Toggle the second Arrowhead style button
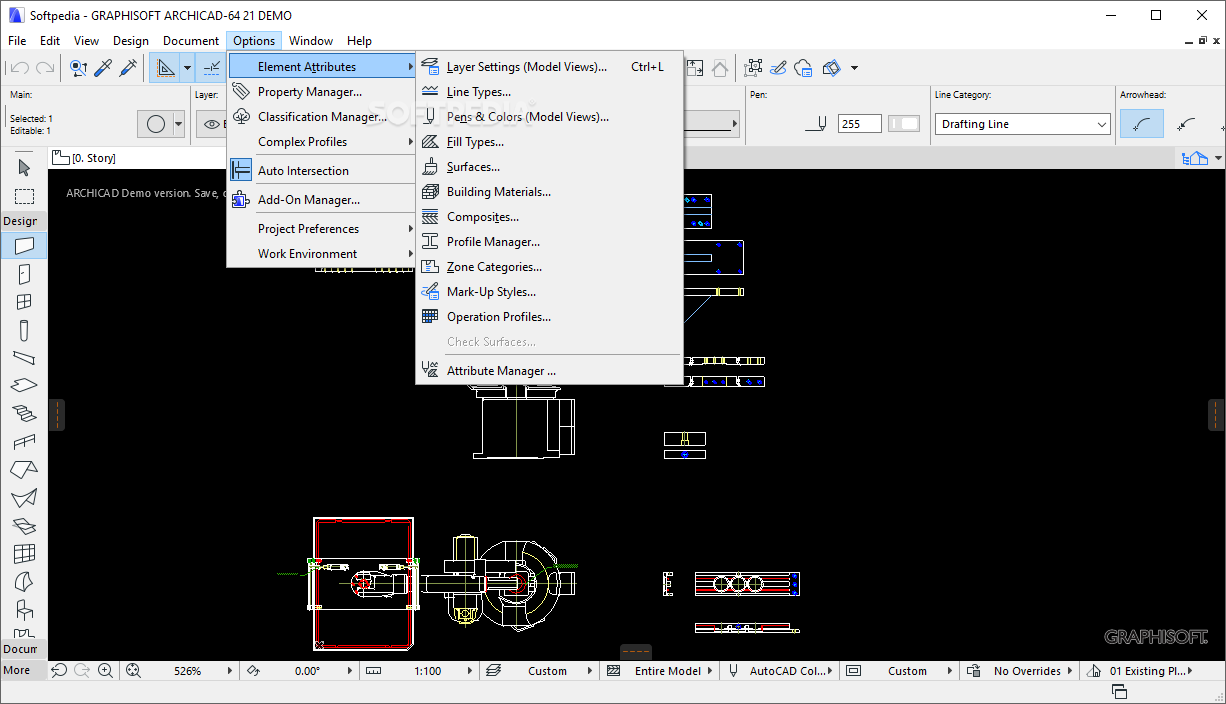The image size is (1226, 704). pyautogui.click(x=1187, y=124)
